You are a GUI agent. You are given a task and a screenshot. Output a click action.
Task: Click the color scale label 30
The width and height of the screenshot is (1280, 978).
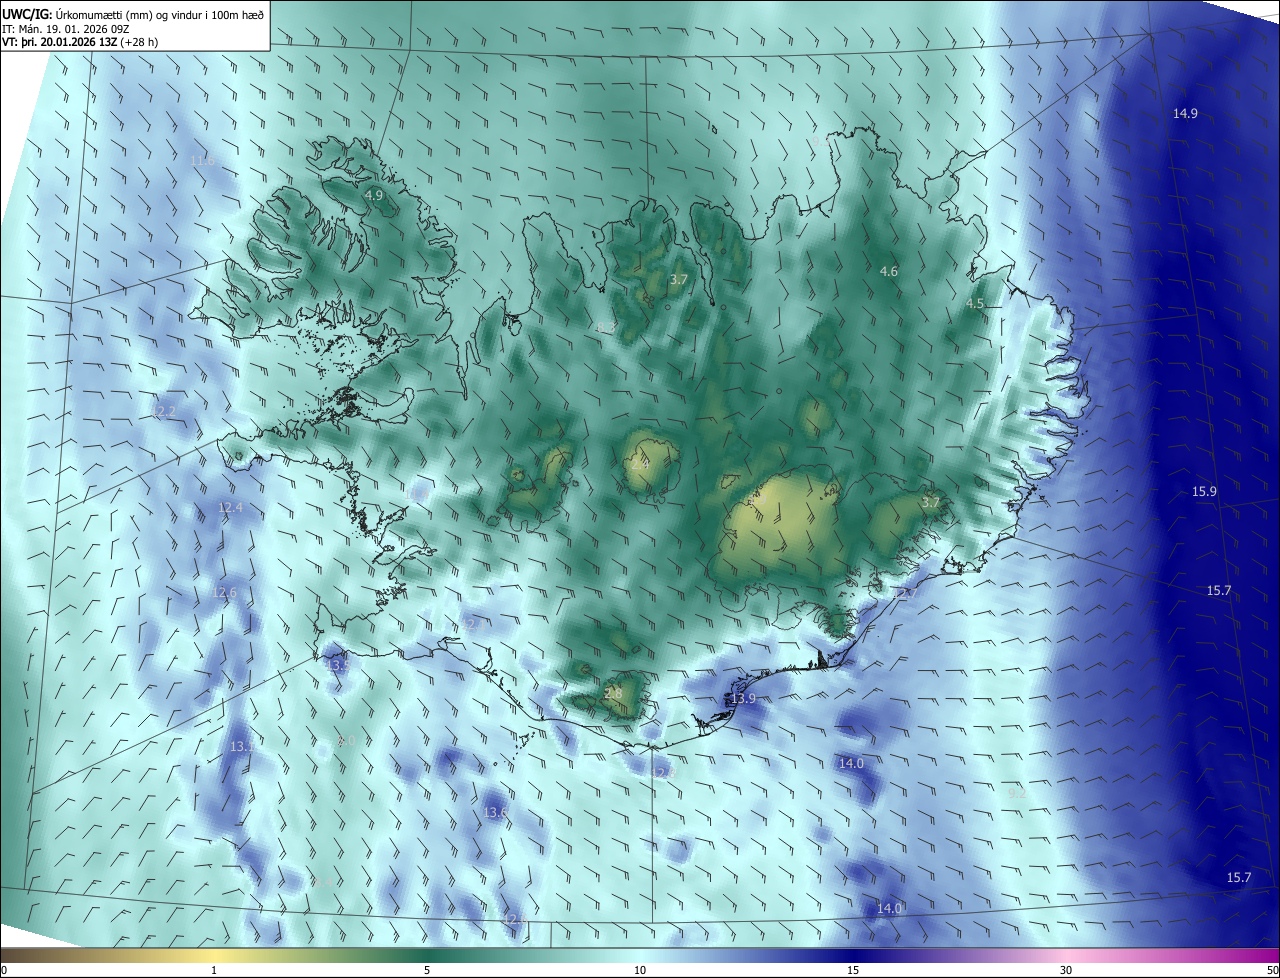pyautogui.click(x=1066, y=970)
